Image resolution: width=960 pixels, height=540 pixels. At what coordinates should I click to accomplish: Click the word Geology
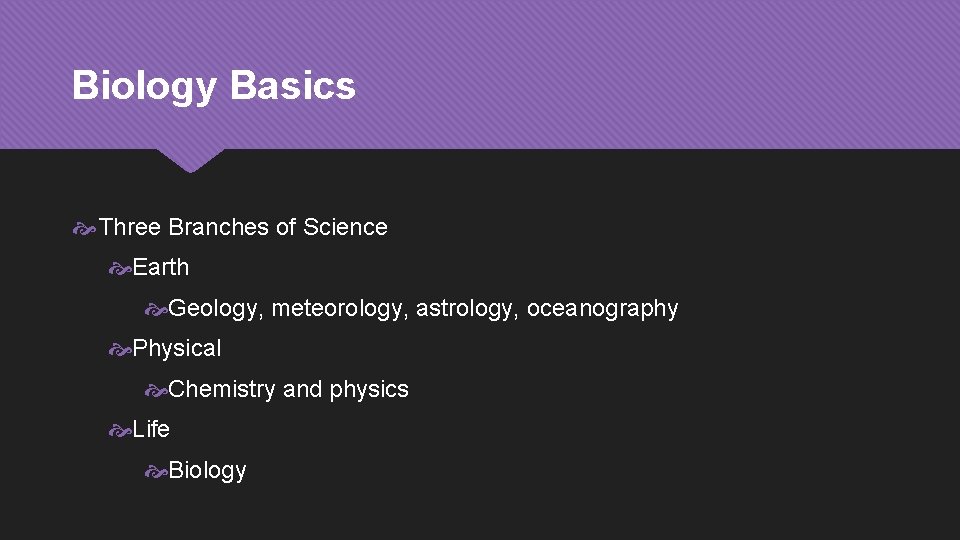214,310
